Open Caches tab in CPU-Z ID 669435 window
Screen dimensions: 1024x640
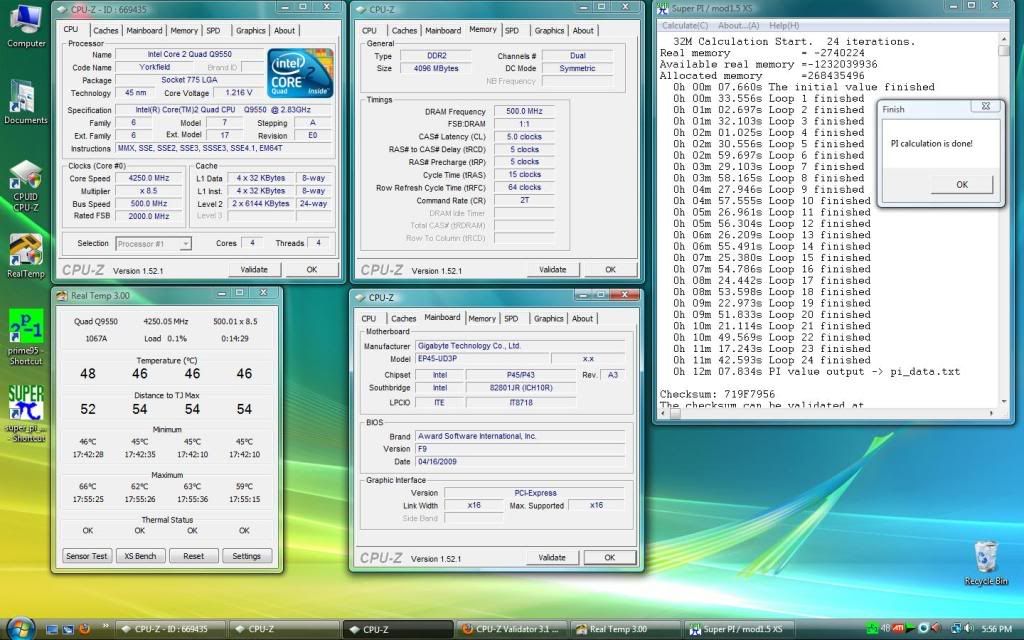pos(105,31)
